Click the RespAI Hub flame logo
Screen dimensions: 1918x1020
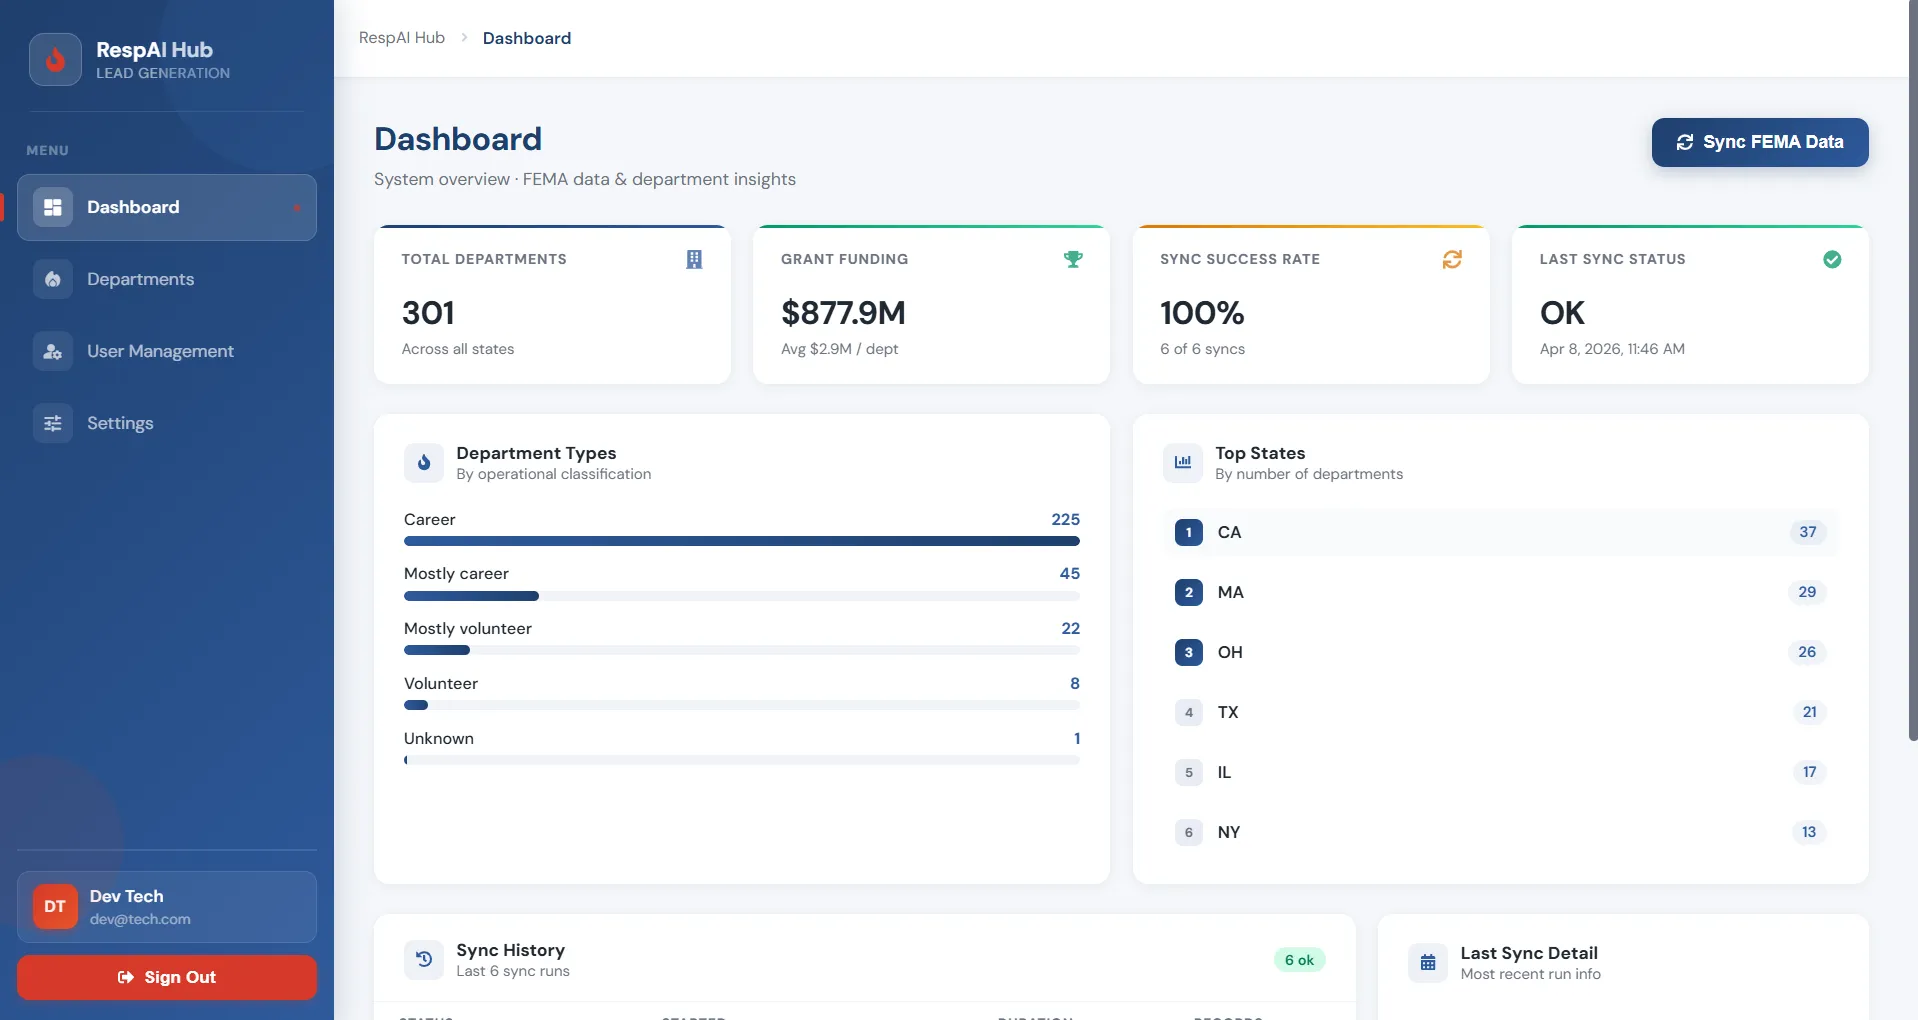tap(55, 60)
